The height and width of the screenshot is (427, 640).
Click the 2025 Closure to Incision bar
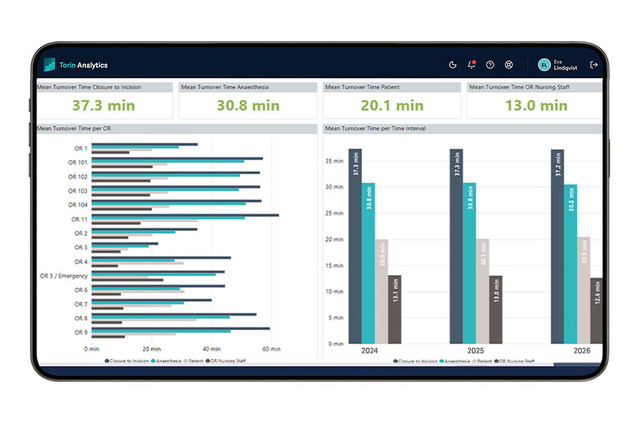(456, 246)
